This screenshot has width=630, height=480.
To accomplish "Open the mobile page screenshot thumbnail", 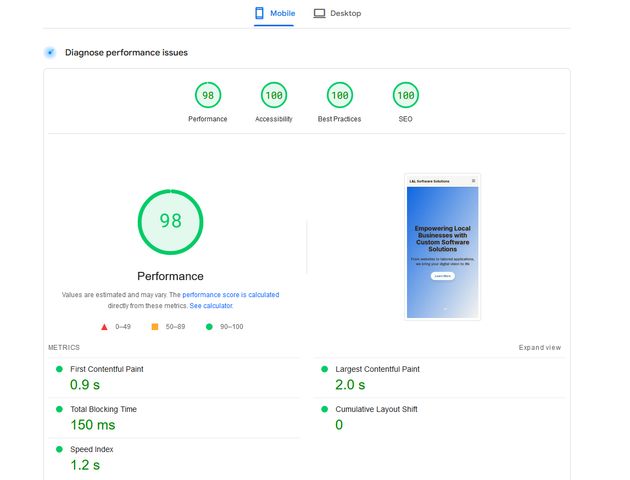I will click(x=442, y=247).
